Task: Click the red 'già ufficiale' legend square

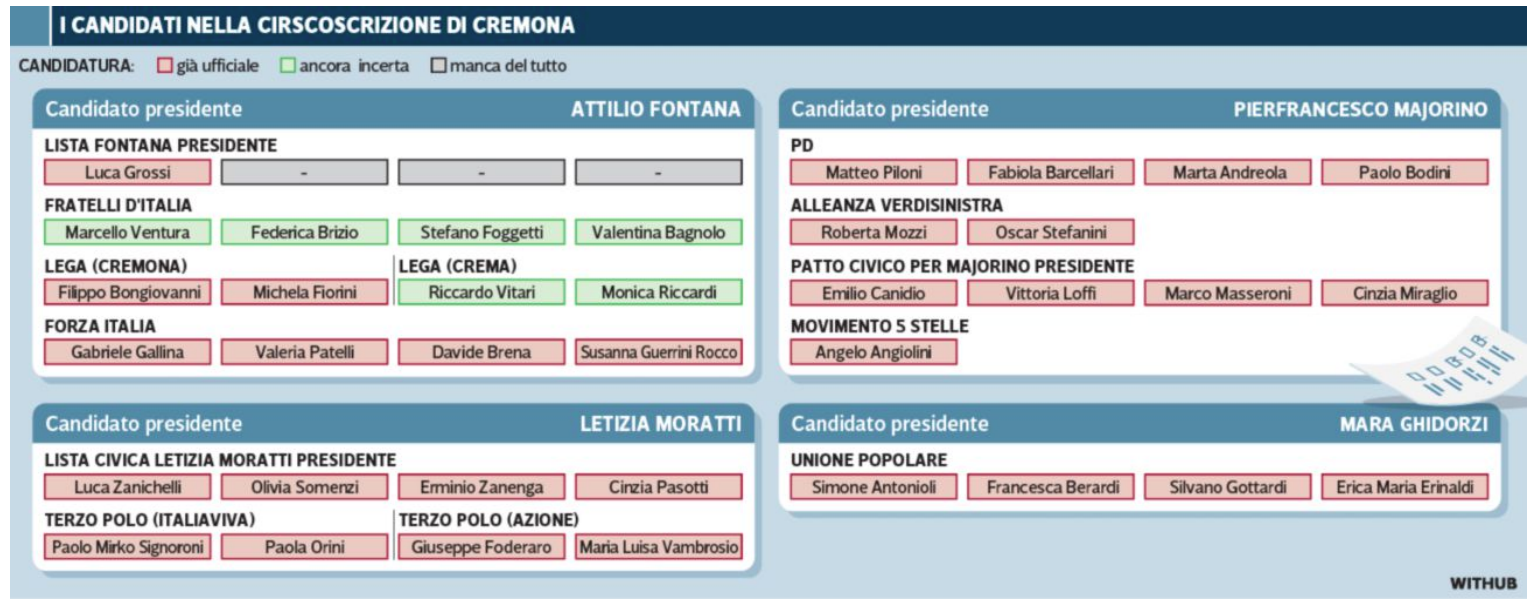Action: (x=165, y=67)
